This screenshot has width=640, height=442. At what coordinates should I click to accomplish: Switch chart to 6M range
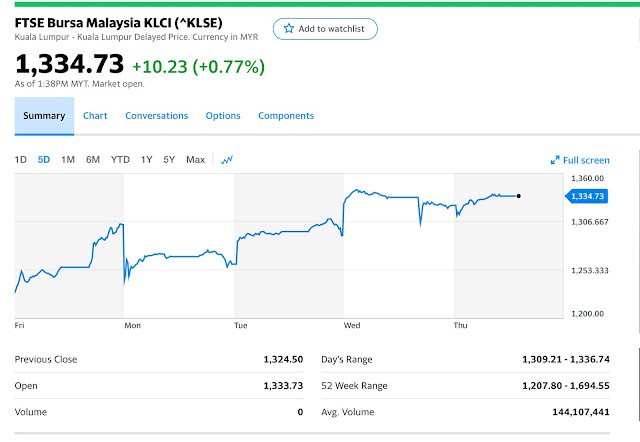pyautogui.click(x=93, y=160)
